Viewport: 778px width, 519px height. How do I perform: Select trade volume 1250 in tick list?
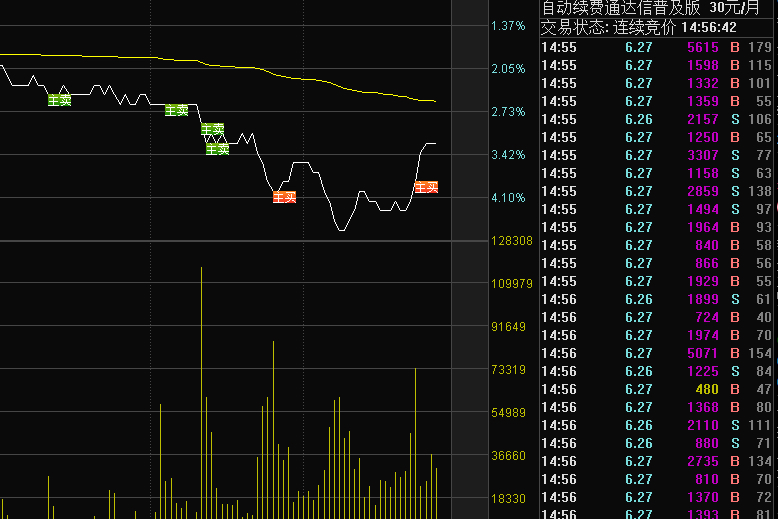click(x=703, y=137)
